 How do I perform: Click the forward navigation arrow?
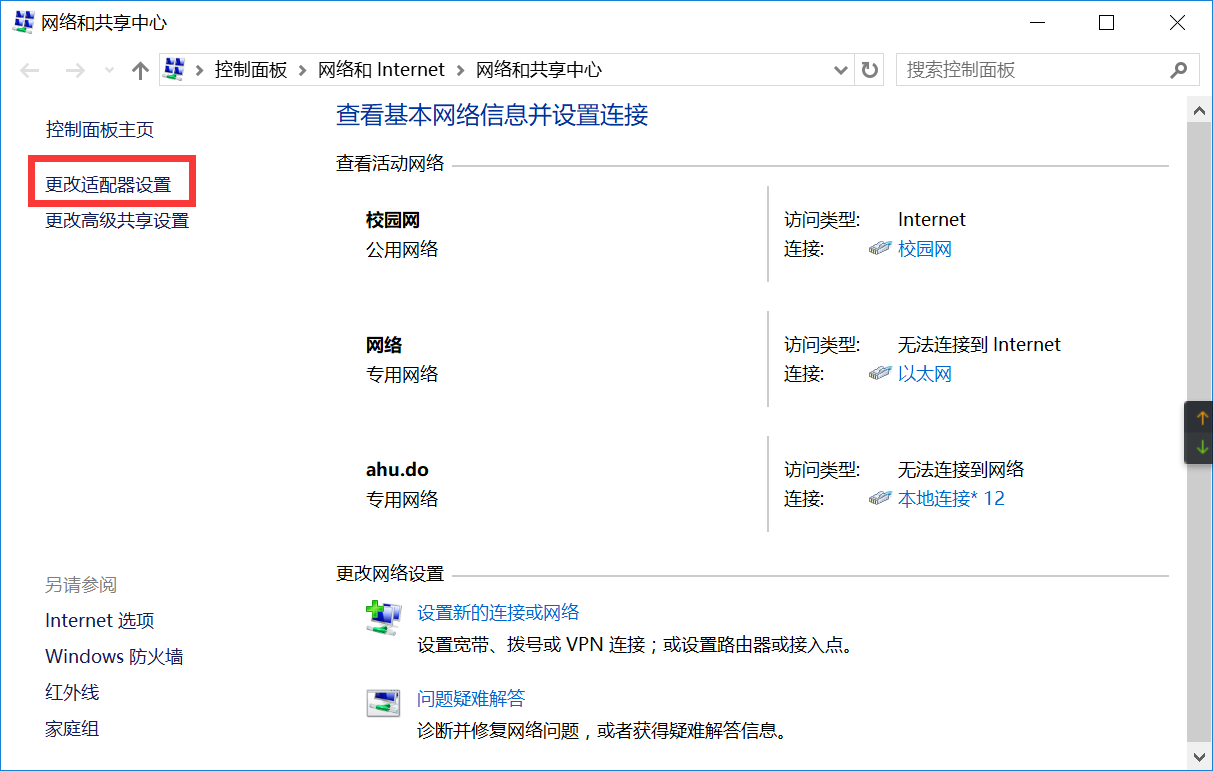75,69
